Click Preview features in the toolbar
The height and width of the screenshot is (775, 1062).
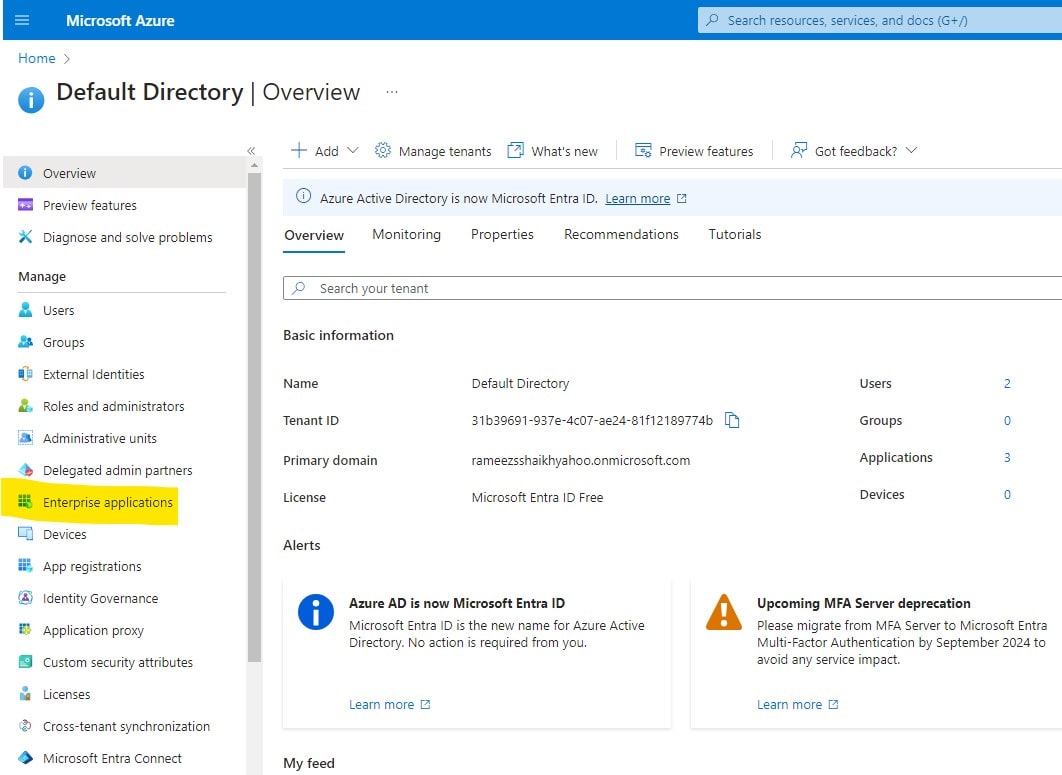point(694,150)
